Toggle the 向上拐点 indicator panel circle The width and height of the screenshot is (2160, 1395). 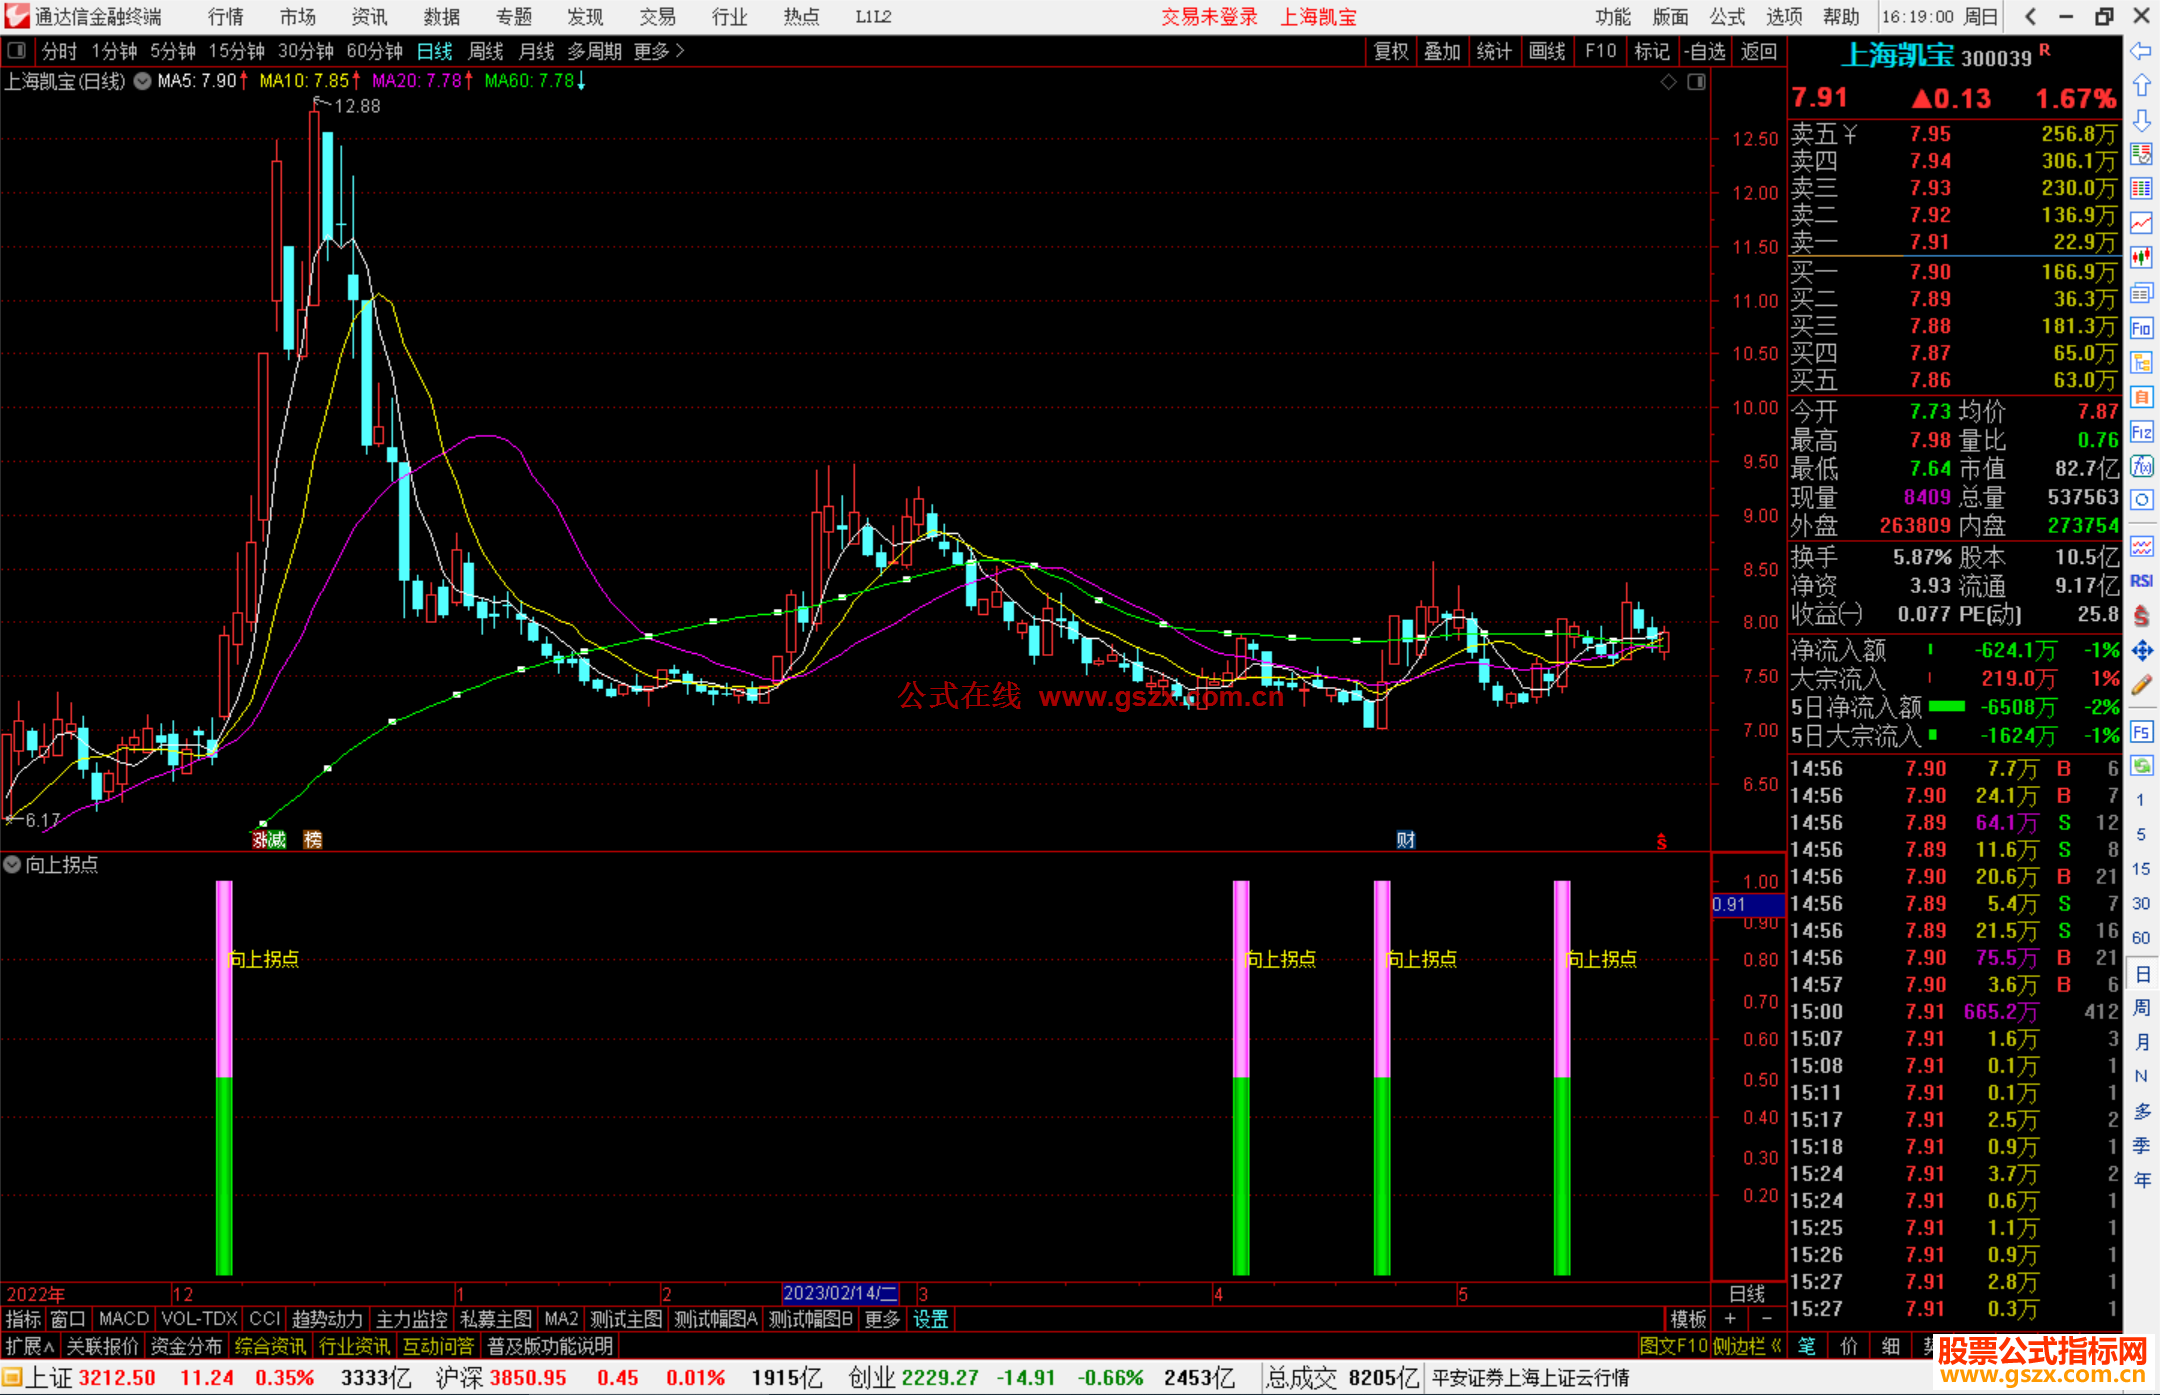click(12, 864)
